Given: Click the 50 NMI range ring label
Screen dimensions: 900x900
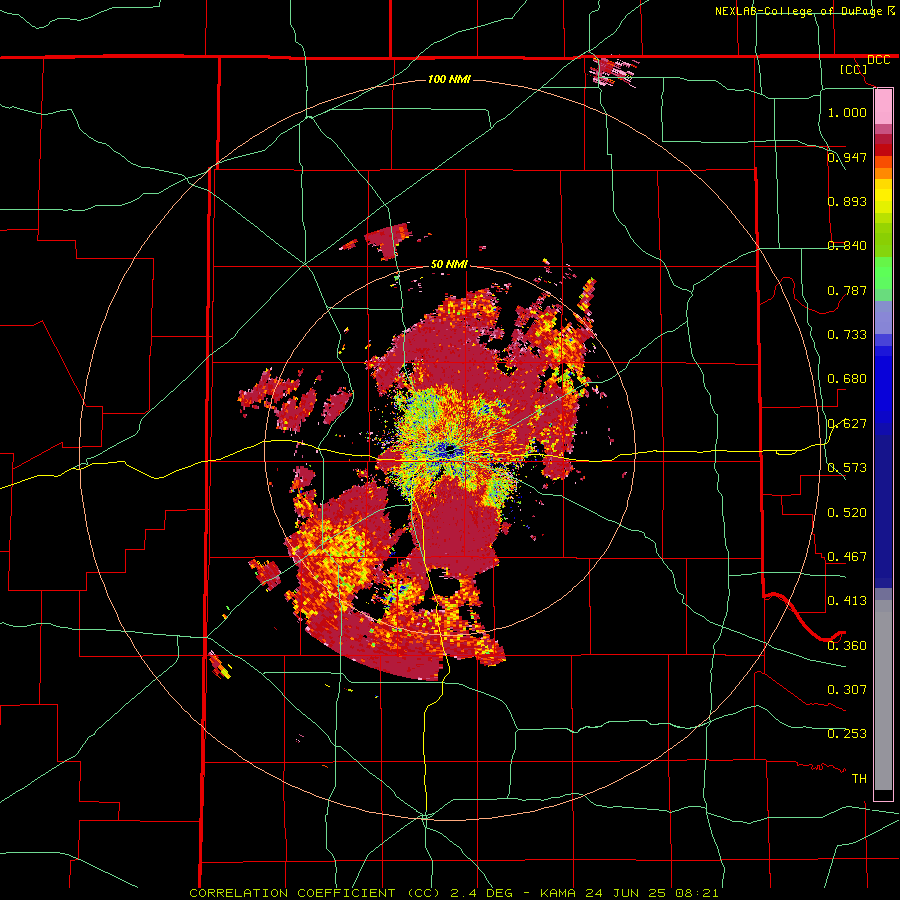Looking at the screenshot, I should [x=449, y=264].
